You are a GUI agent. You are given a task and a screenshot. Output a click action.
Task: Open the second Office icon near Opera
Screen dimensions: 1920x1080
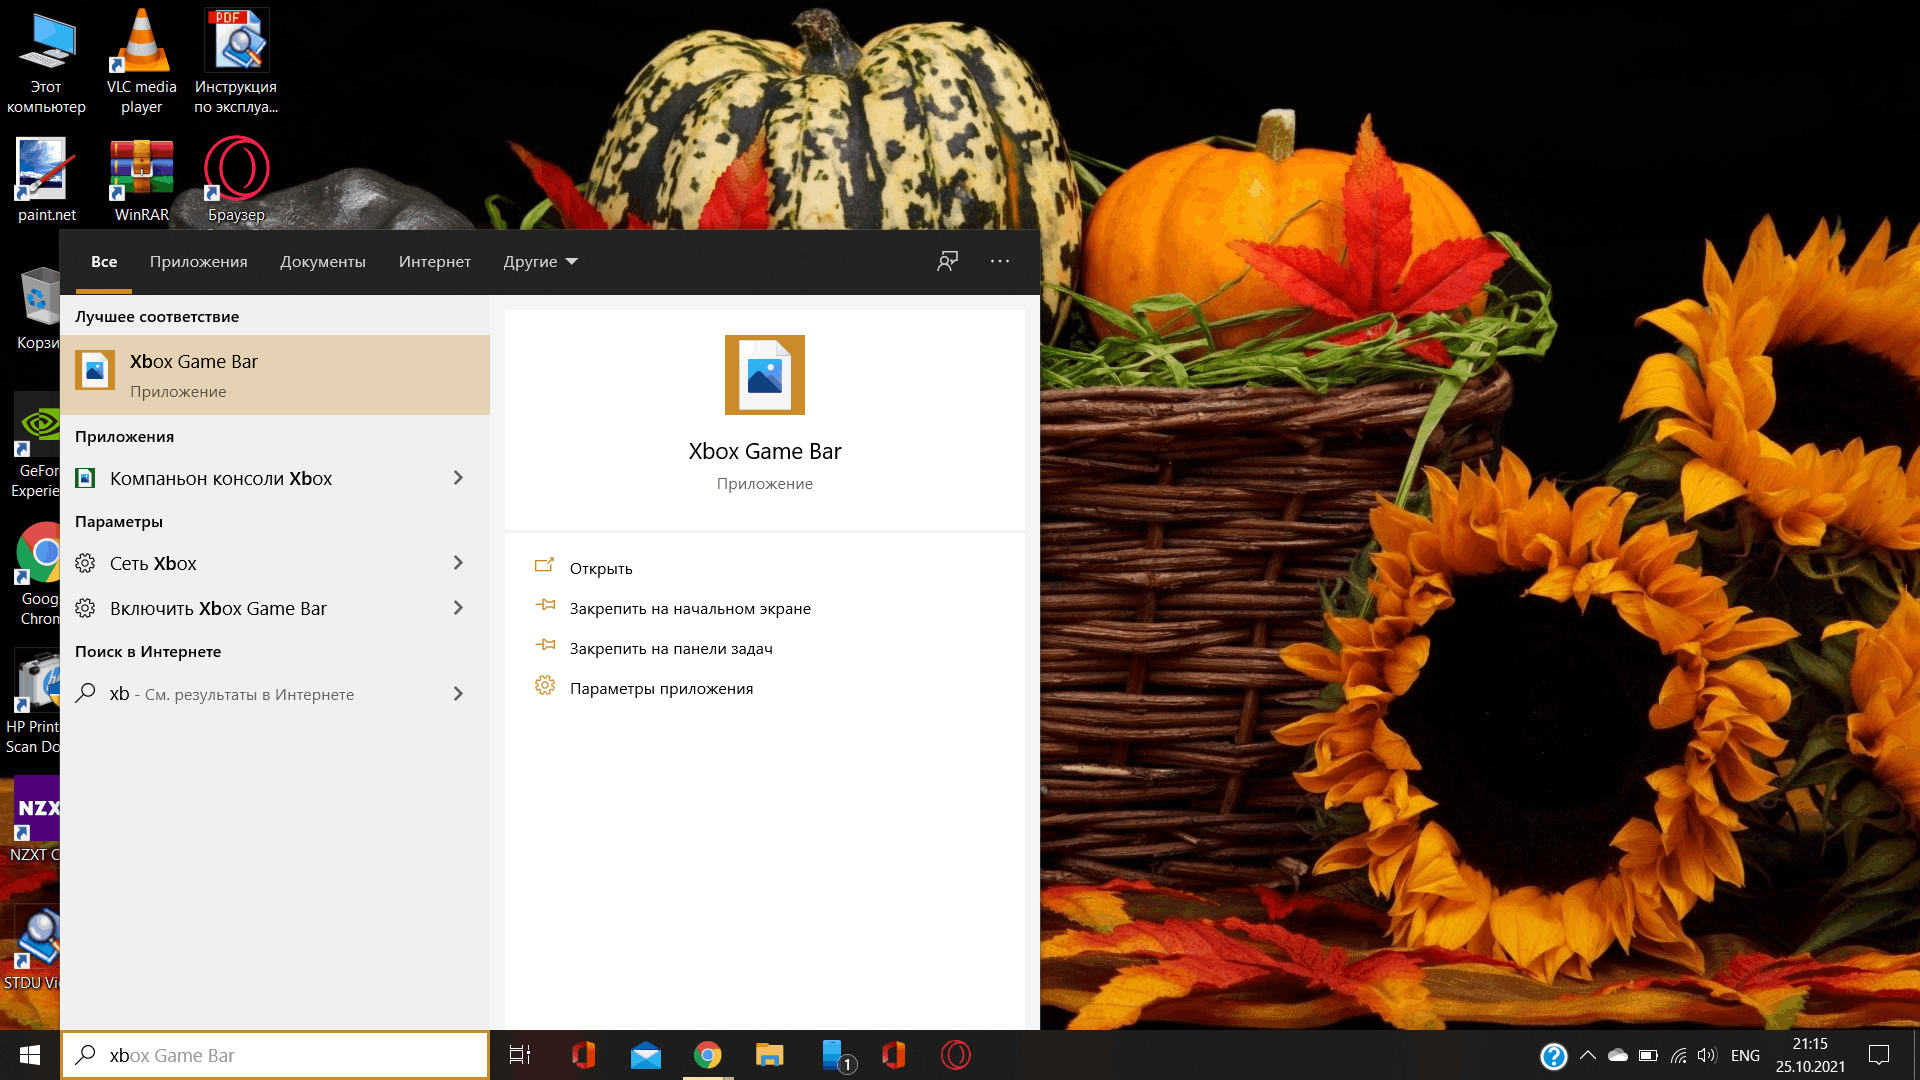[894, 1055]
